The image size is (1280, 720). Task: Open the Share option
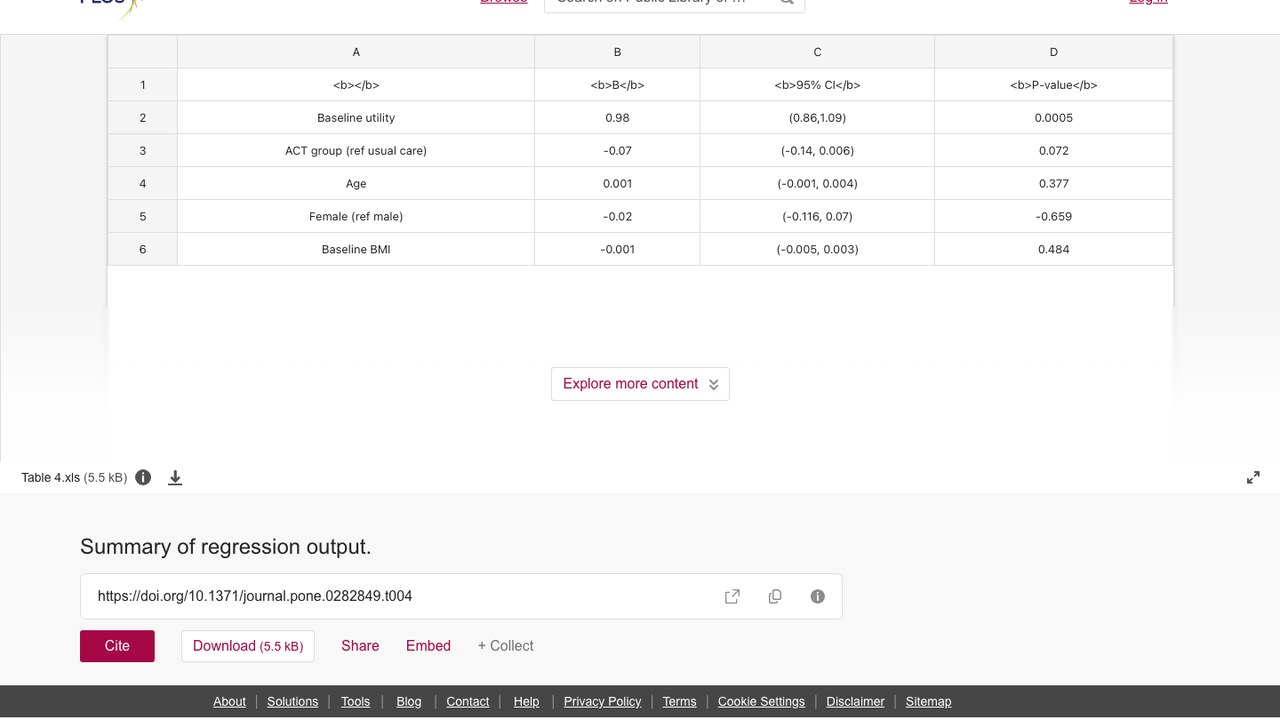click(x=360, y=646)
